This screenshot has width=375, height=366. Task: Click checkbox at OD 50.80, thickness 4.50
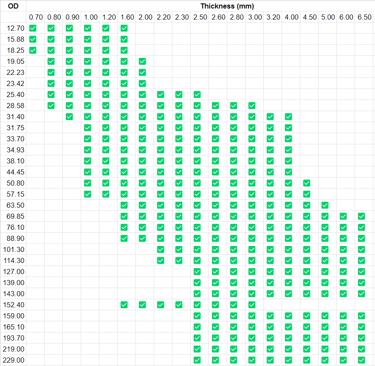(x=307, y=183)
